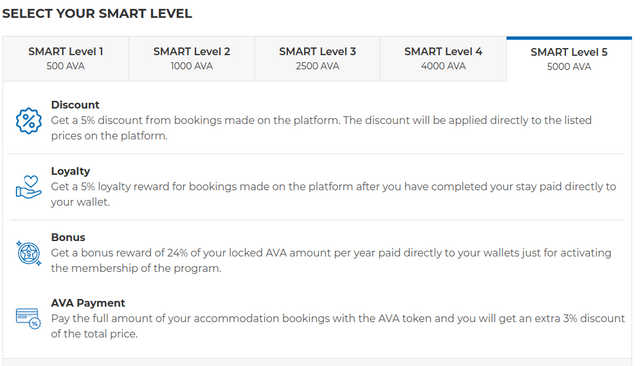
Task: Click the 24% bonus reward description text
Action: click(331, 261)
